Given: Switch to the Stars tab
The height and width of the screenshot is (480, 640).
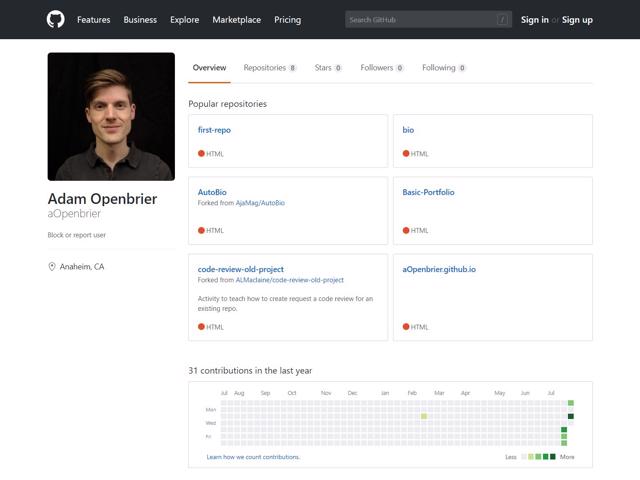Looking at the screenshot, I should (328, 68).
